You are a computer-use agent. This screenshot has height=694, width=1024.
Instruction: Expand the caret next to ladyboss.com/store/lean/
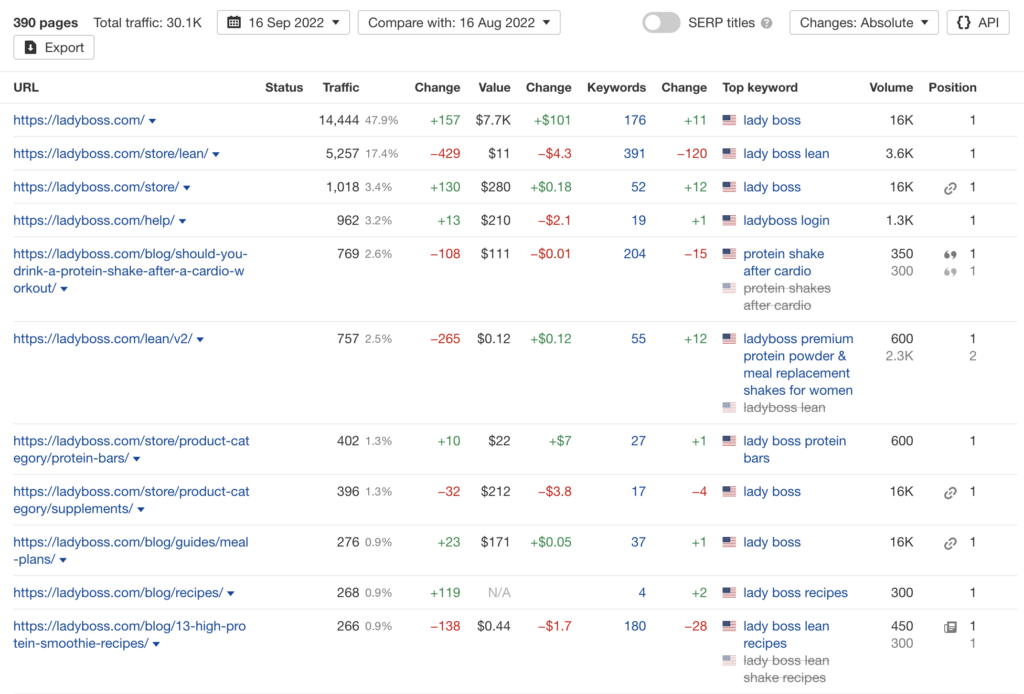216,155
